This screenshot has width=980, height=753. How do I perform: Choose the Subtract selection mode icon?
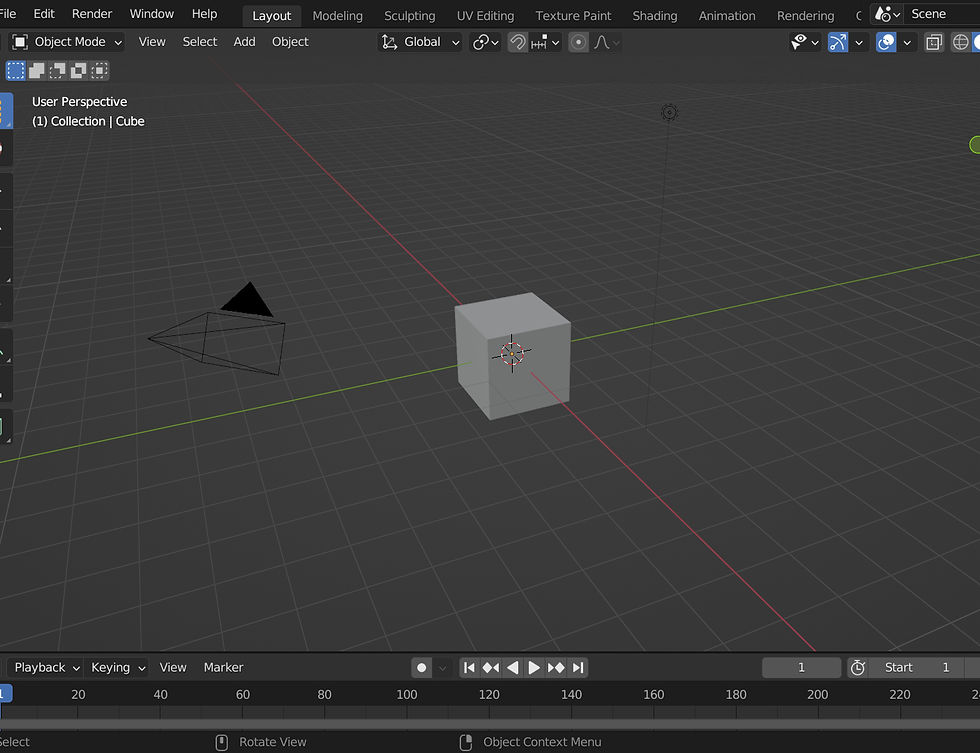[x=58, y=71]
